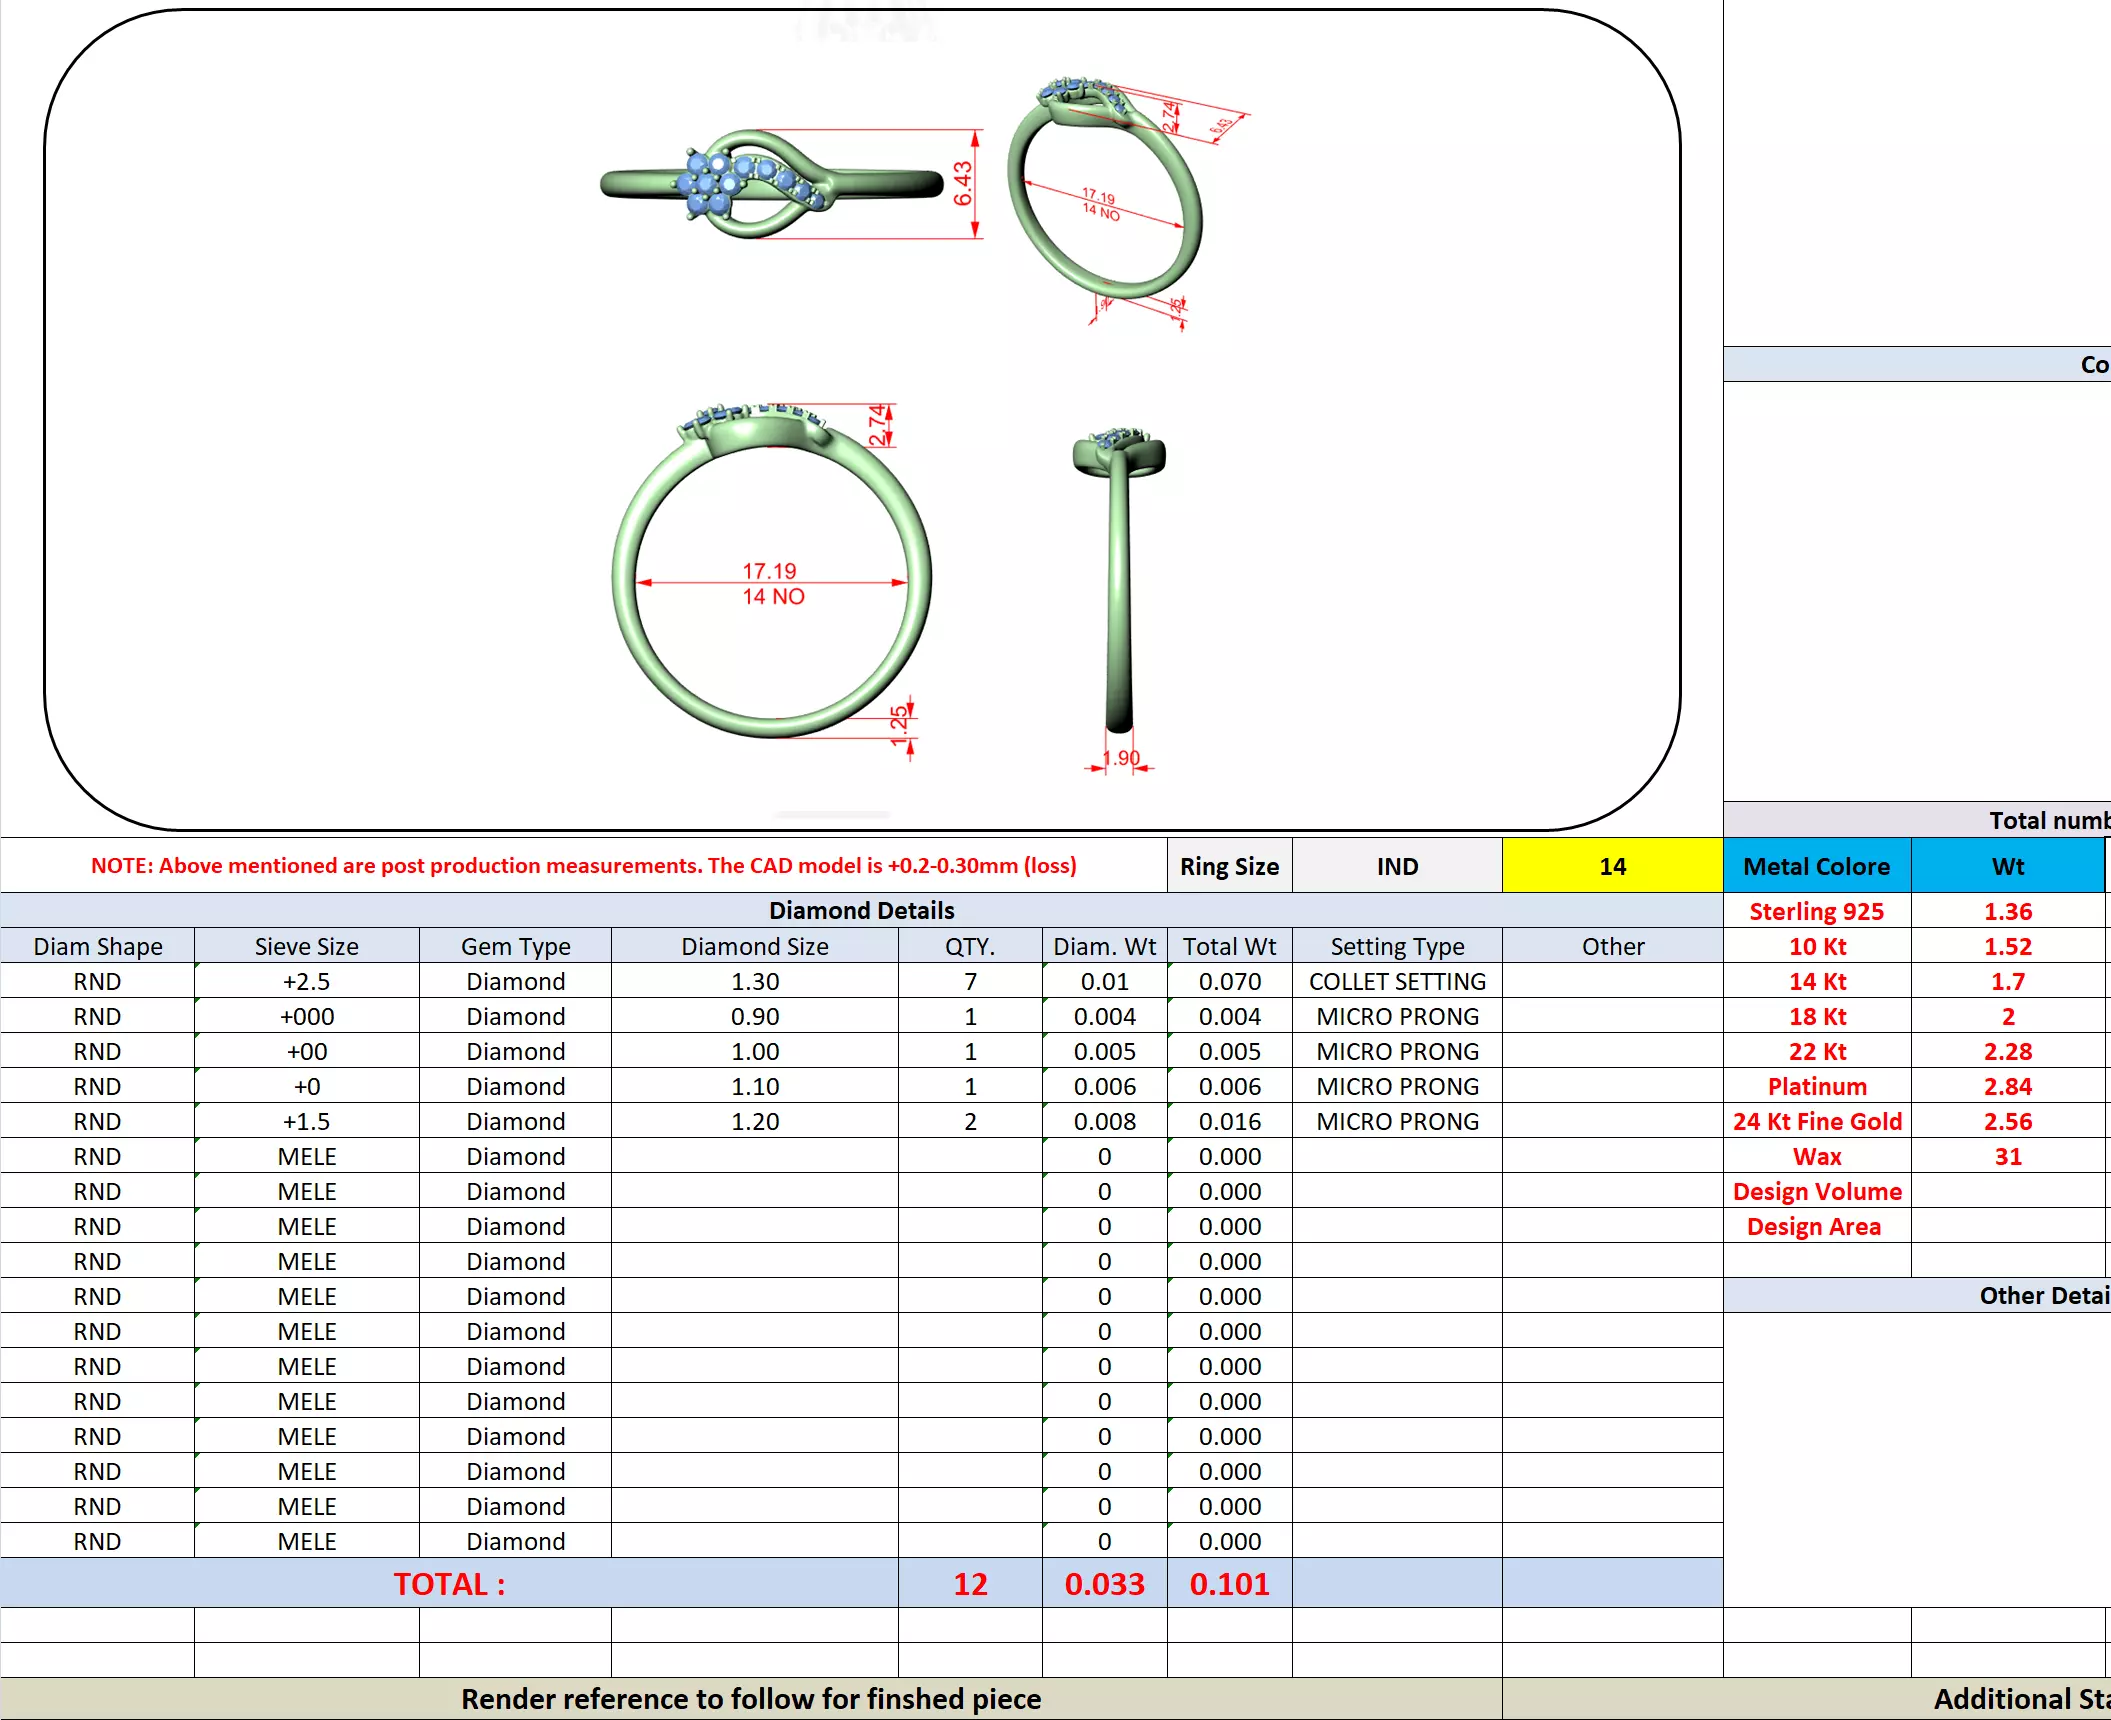Click the COLLET SETTING cell
Viewport: 2111px width, 1720px height.
click(x=1396, y=981)
